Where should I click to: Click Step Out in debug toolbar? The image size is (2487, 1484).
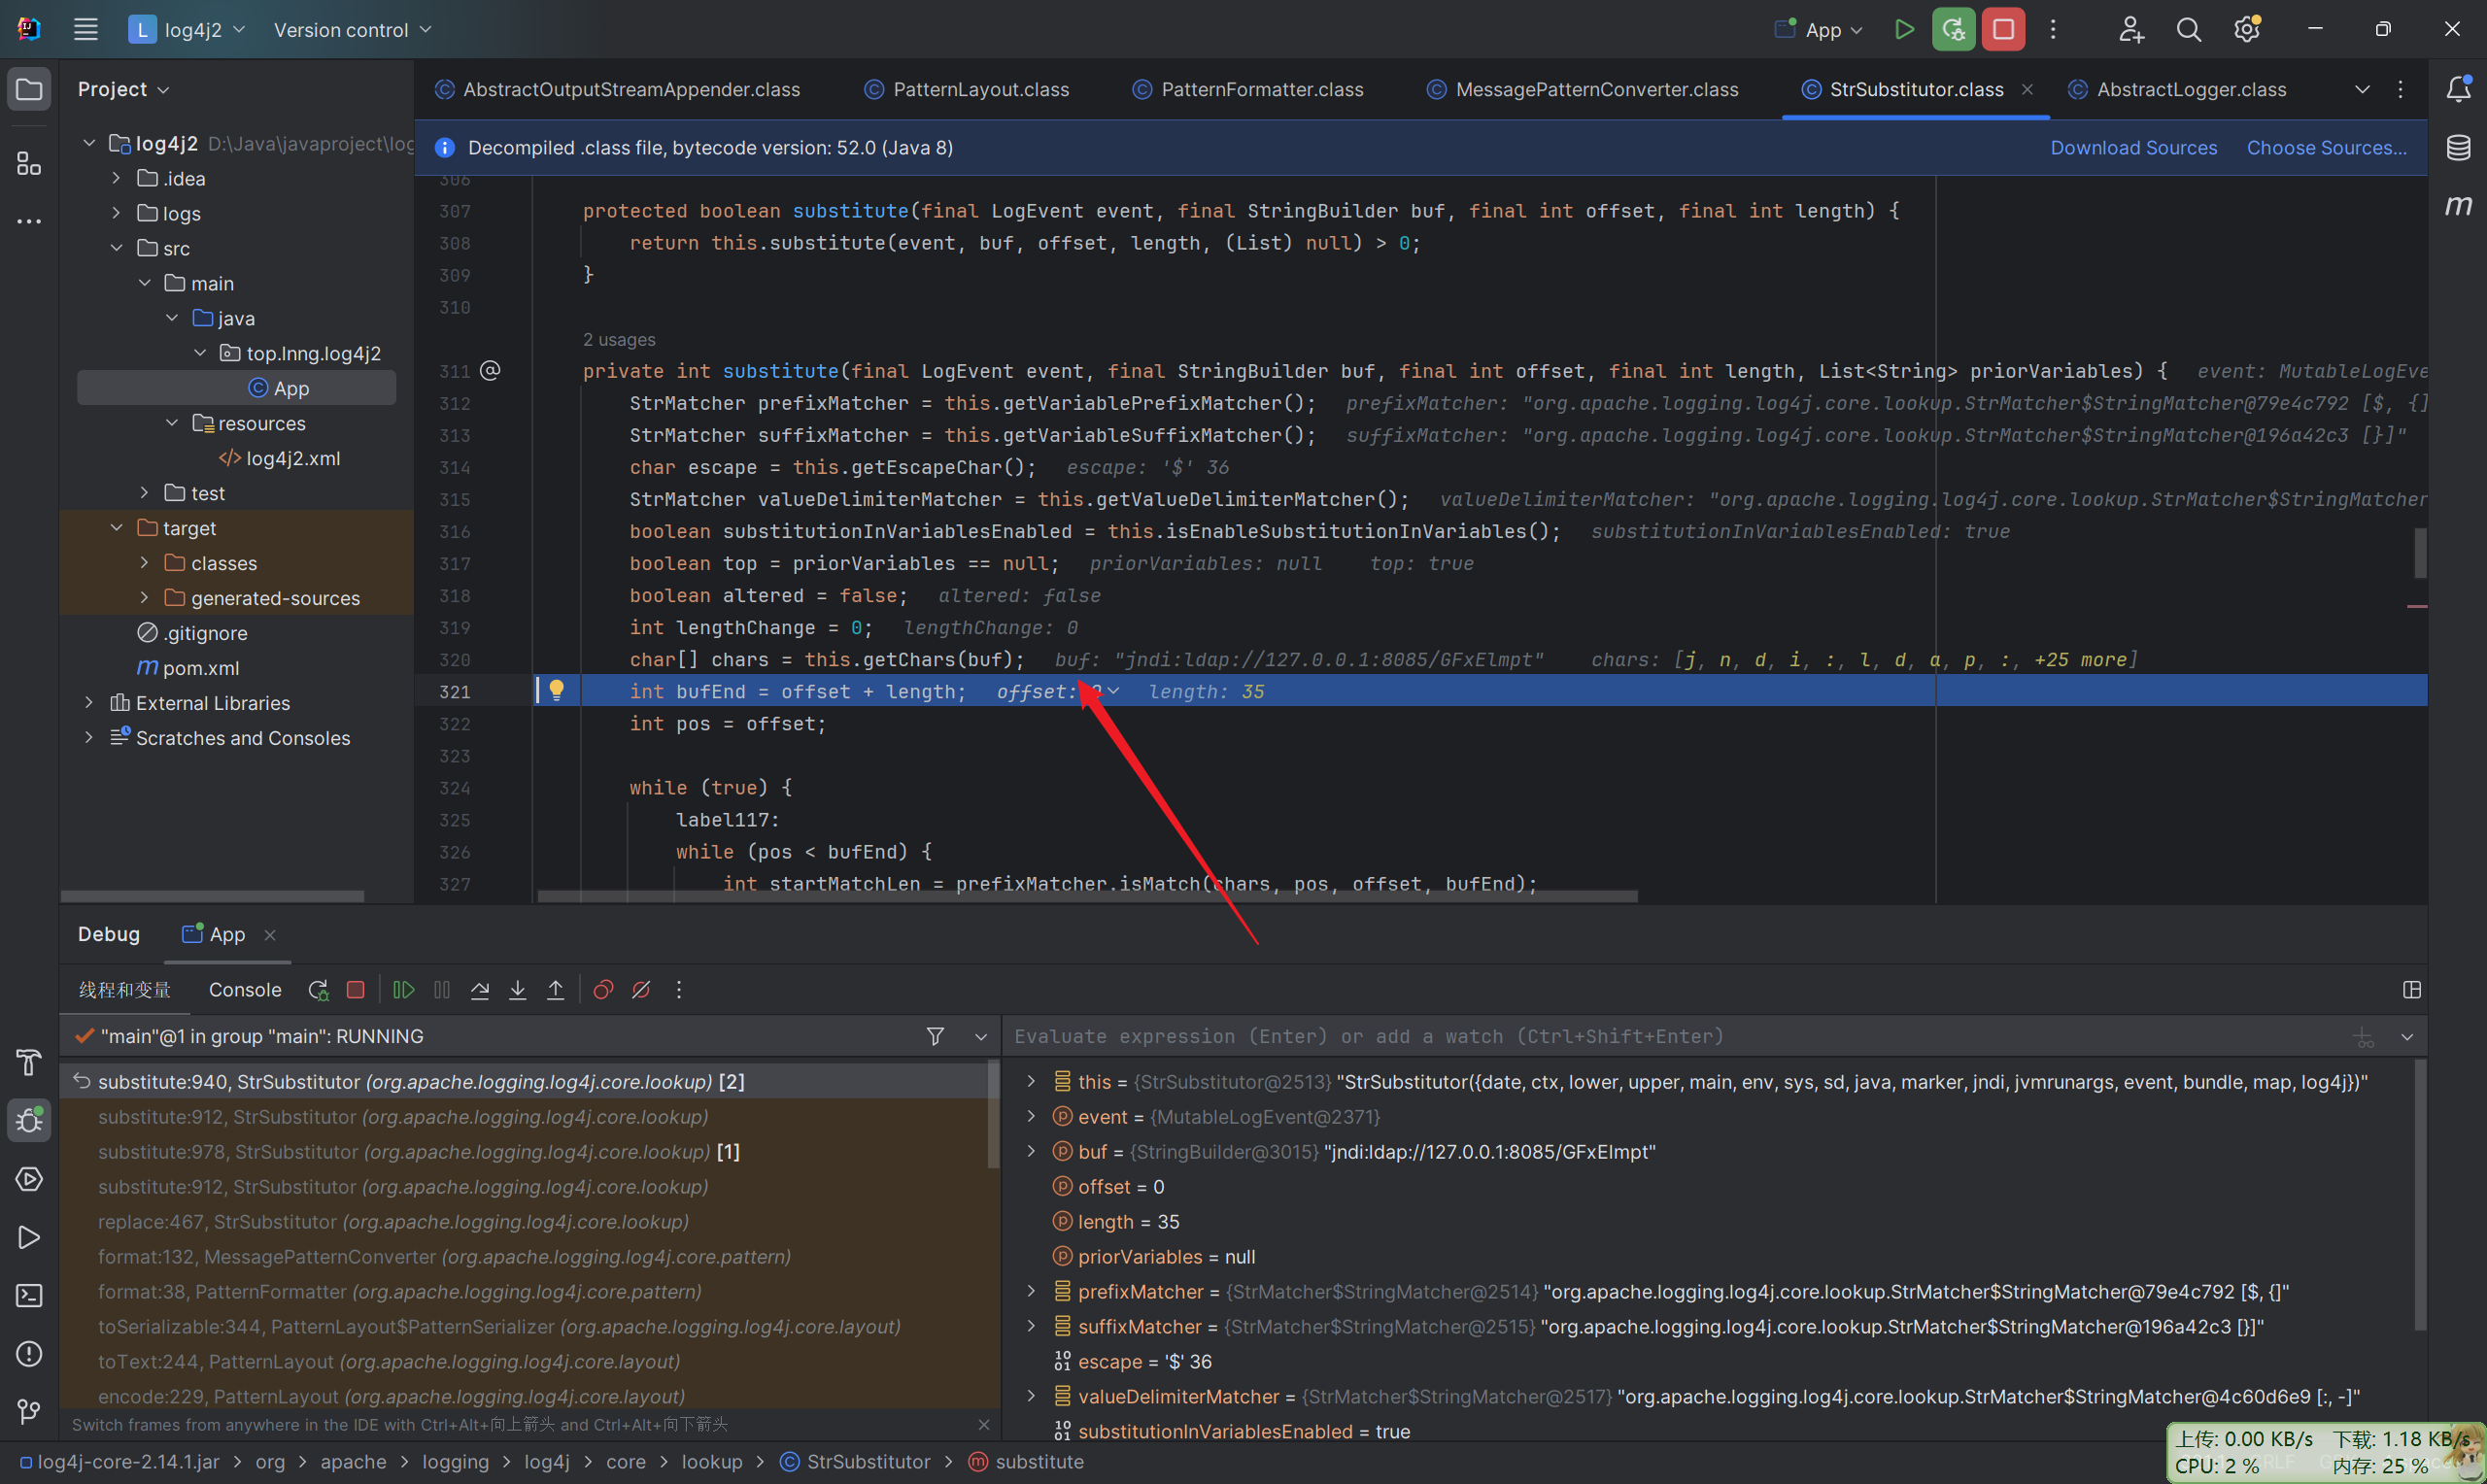[x=556, y=989]
